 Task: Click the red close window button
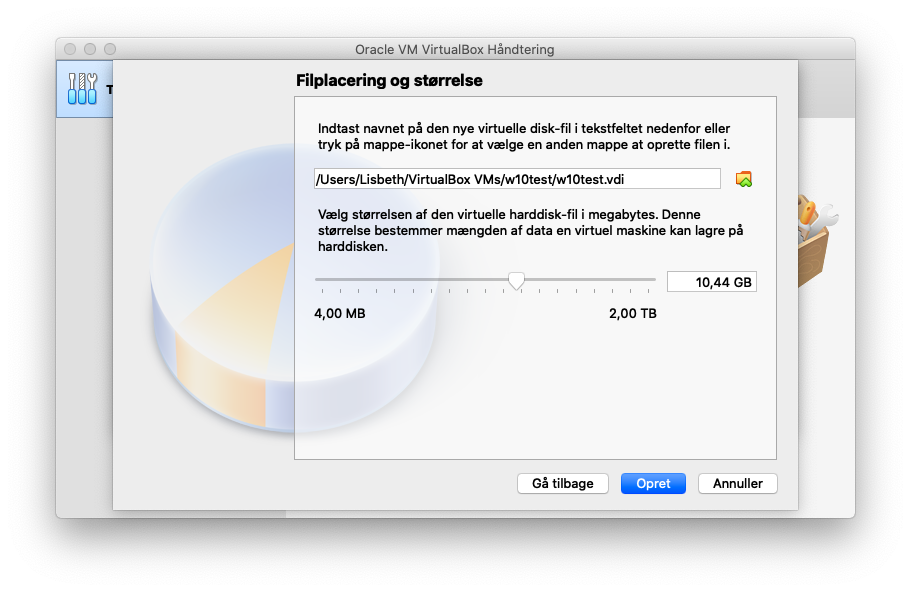[70, 49]
